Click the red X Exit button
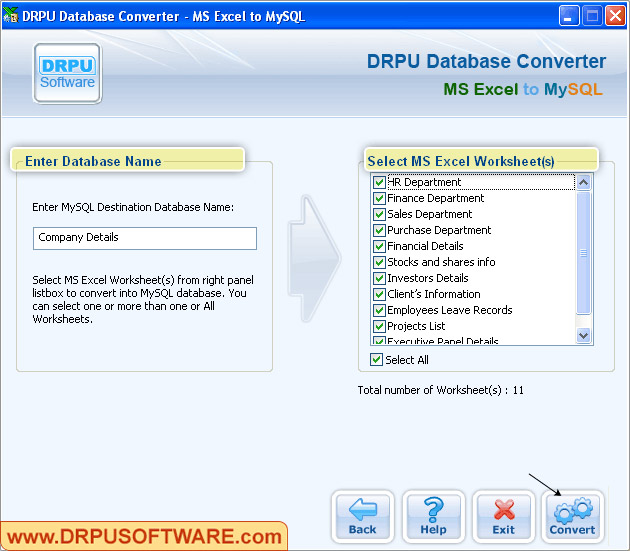The height and width of the screenshot is (551, 630). coord(503,516)
